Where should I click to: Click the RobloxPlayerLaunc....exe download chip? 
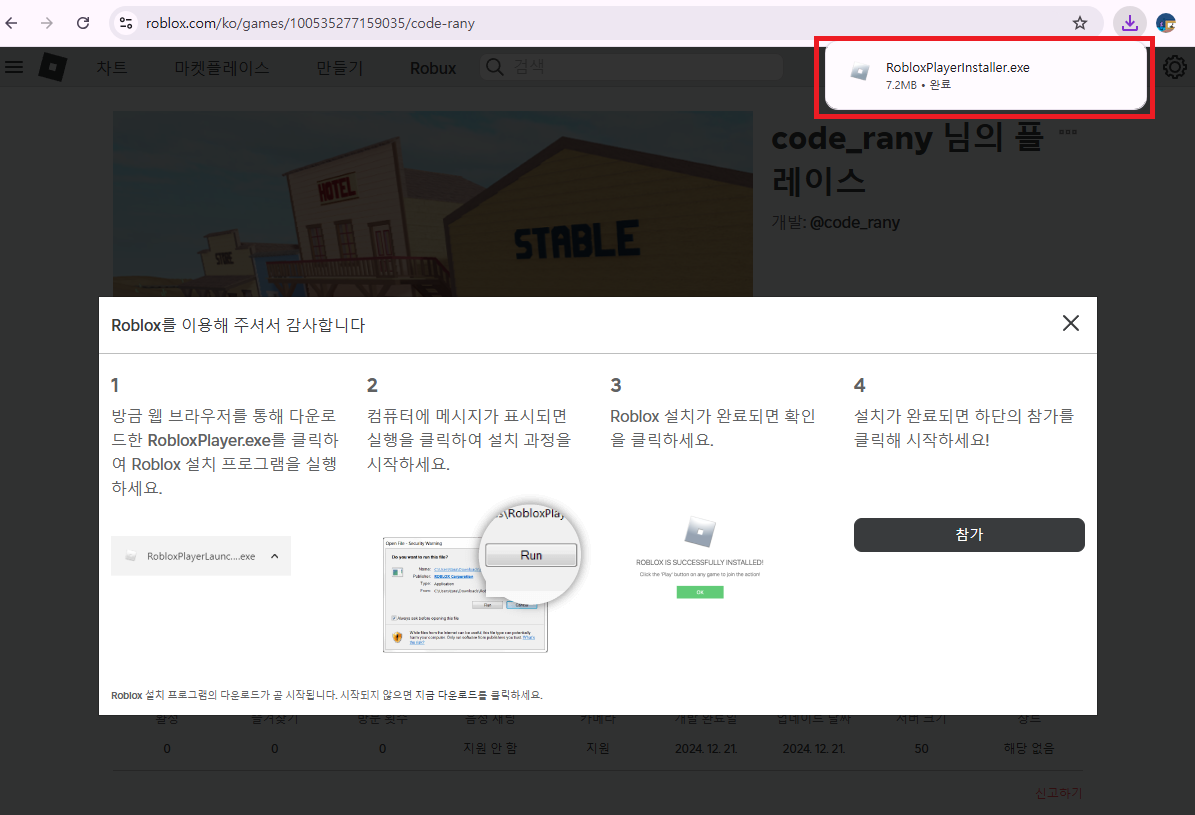click(x=201, y=556)
